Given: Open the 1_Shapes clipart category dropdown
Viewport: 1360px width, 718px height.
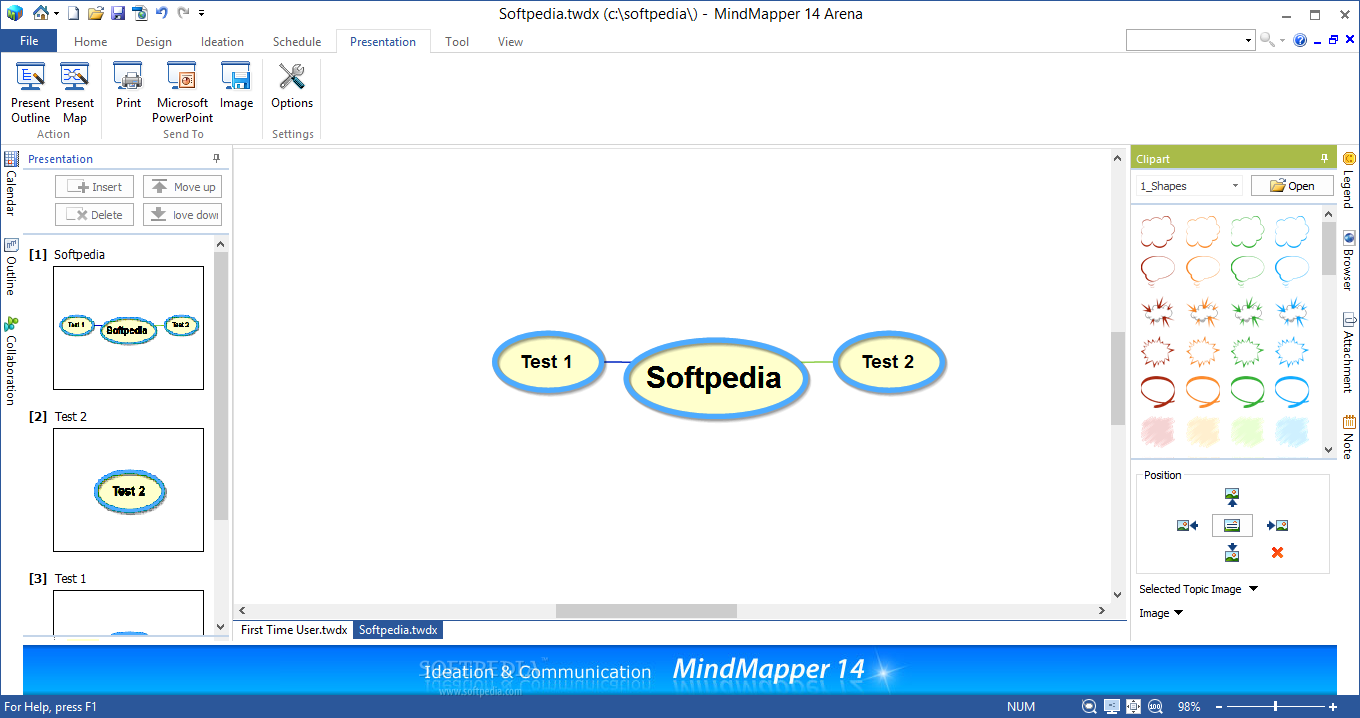Looking at the screenshot, I should pos(1236,186).
